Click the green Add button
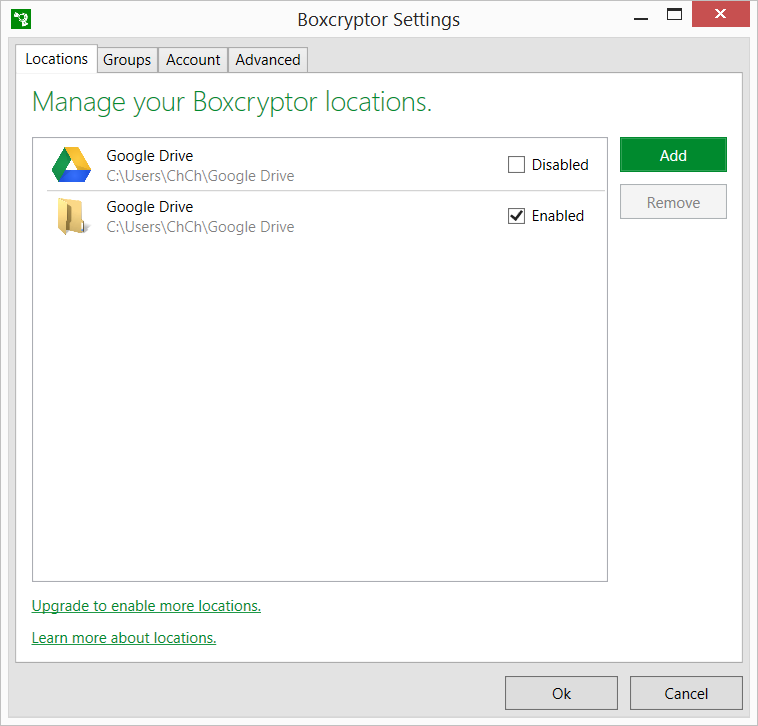 [x=673, y=155]
